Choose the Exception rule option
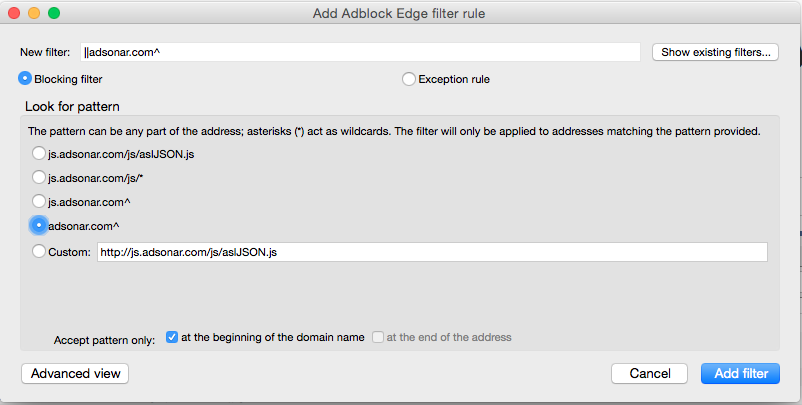 pyautogui.click(x=409, y=79)
